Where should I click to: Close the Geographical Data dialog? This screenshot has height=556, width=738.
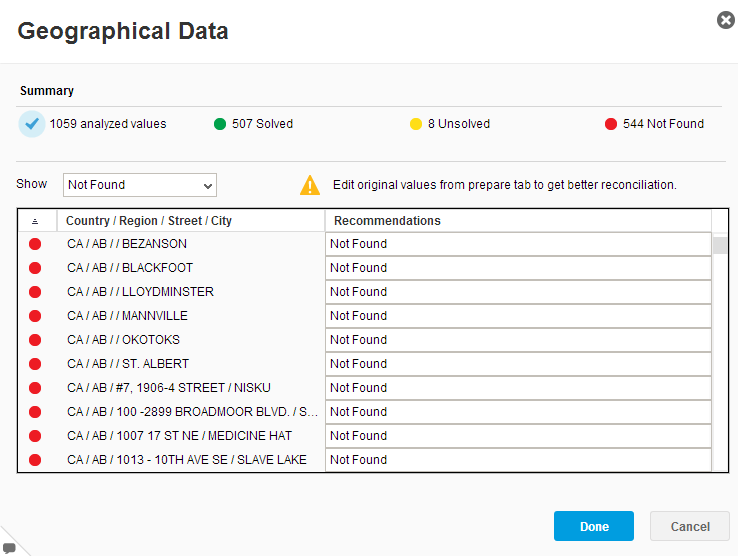[x=726, y=20]
